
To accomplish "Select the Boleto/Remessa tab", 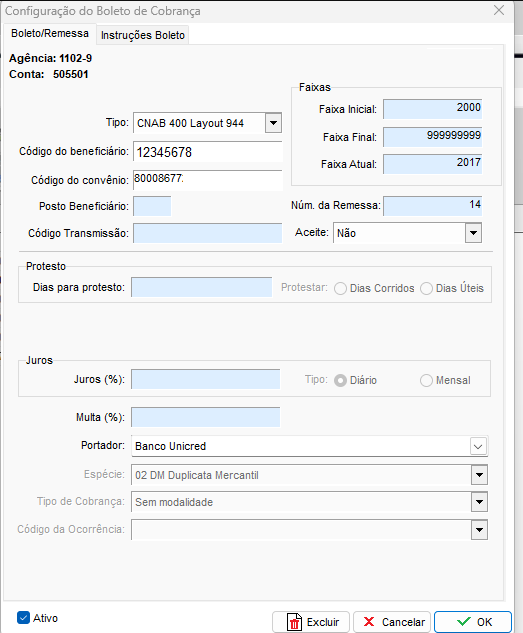I will click(50, 33).
